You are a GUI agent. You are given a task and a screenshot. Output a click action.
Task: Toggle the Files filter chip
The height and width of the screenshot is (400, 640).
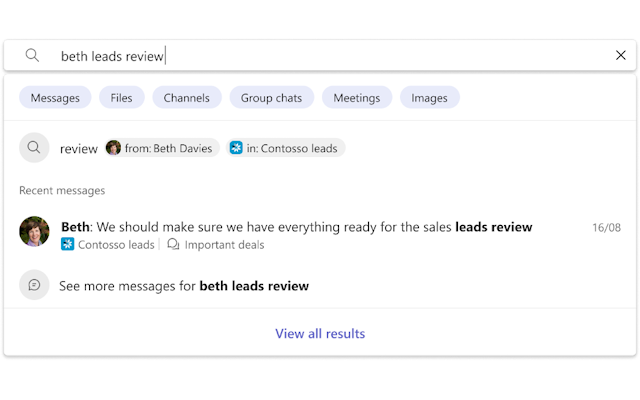pyautogui.click(x=121, y=97)
